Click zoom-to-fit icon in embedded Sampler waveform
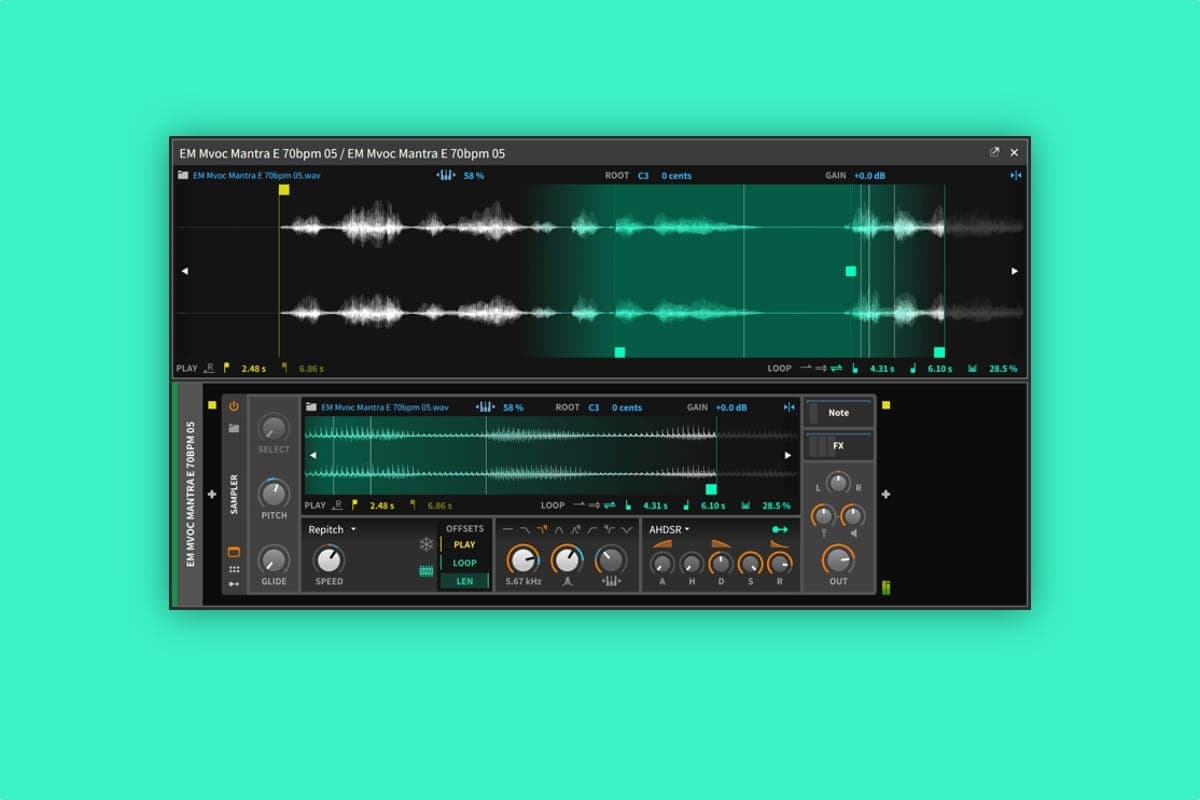The width and height of the screenshot is (1200, 800). (790, 407)
